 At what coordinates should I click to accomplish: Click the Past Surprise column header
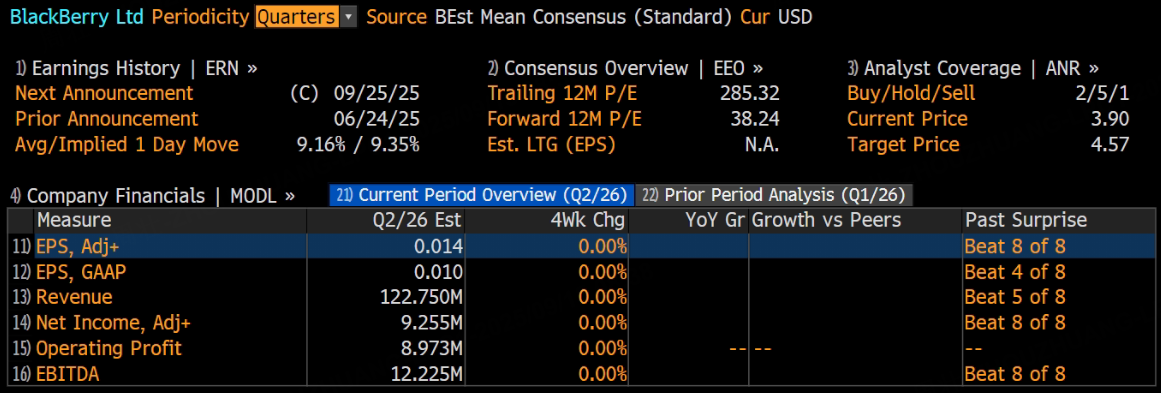pos(1026,220)
